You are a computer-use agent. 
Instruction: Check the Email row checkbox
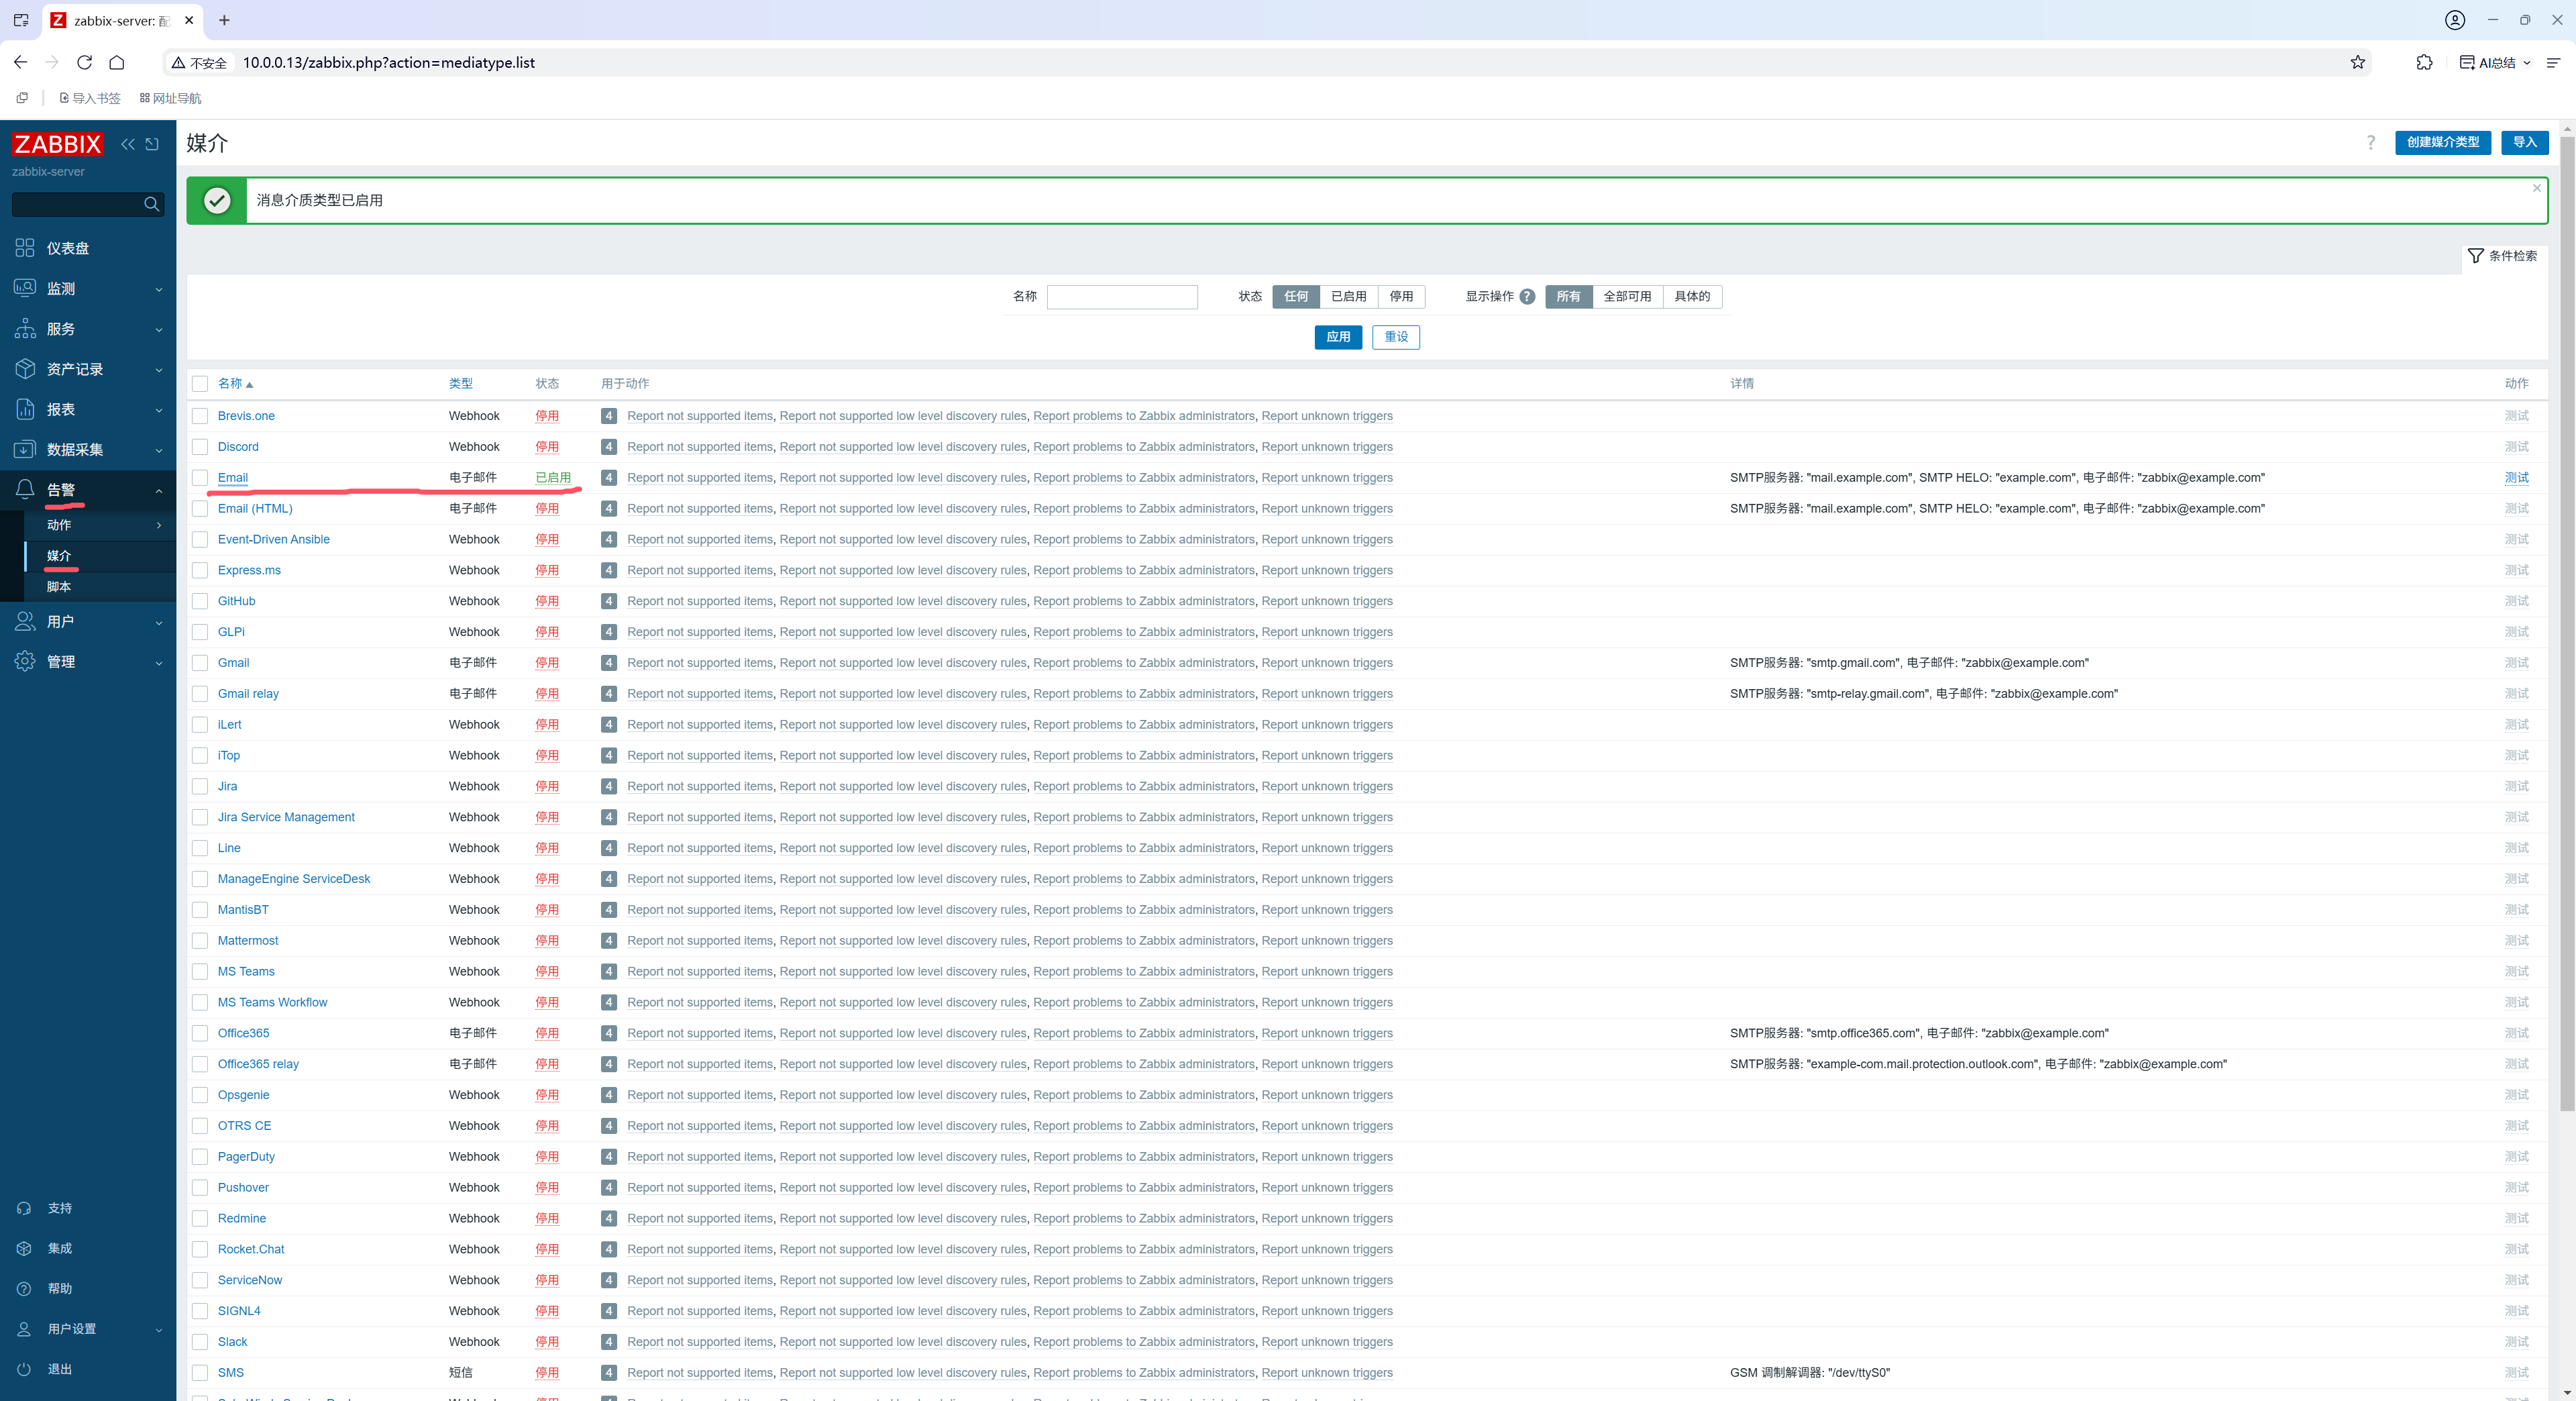(x=200, y=478)
